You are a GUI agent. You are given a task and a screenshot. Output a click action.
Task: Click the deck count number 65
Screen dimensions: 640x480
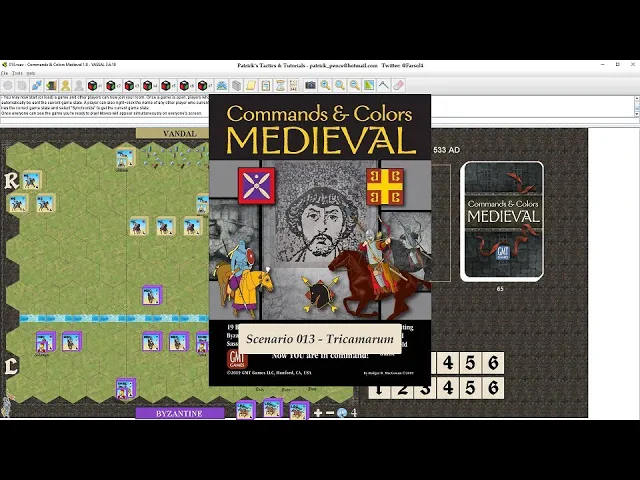click(500, 289)
